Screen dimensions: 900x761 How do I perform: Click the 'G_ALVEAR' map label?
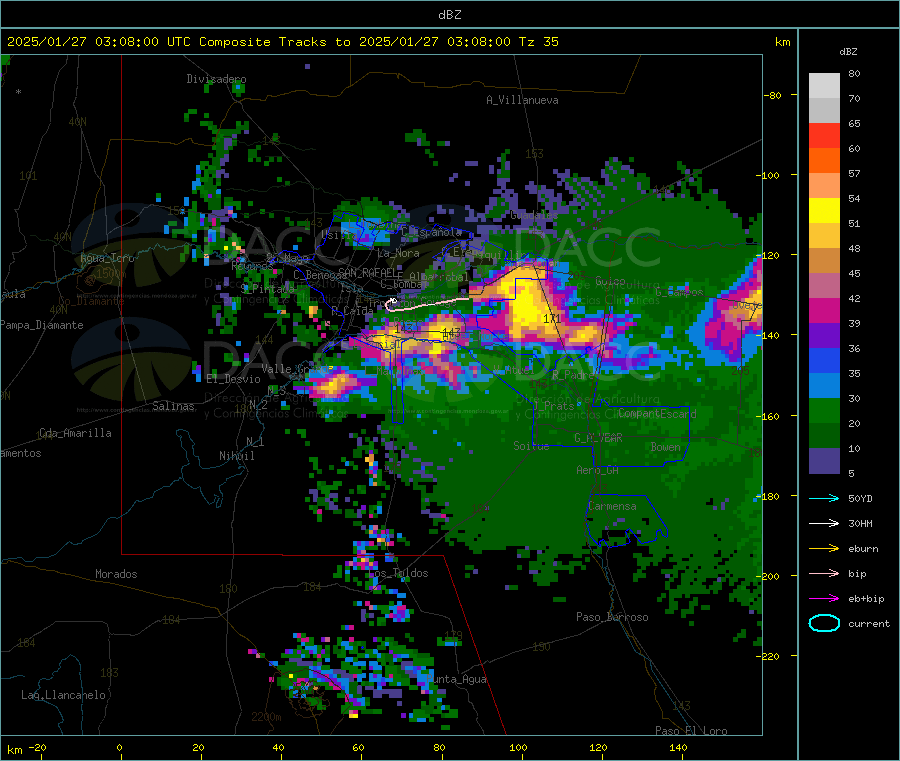tap(598, 438)
